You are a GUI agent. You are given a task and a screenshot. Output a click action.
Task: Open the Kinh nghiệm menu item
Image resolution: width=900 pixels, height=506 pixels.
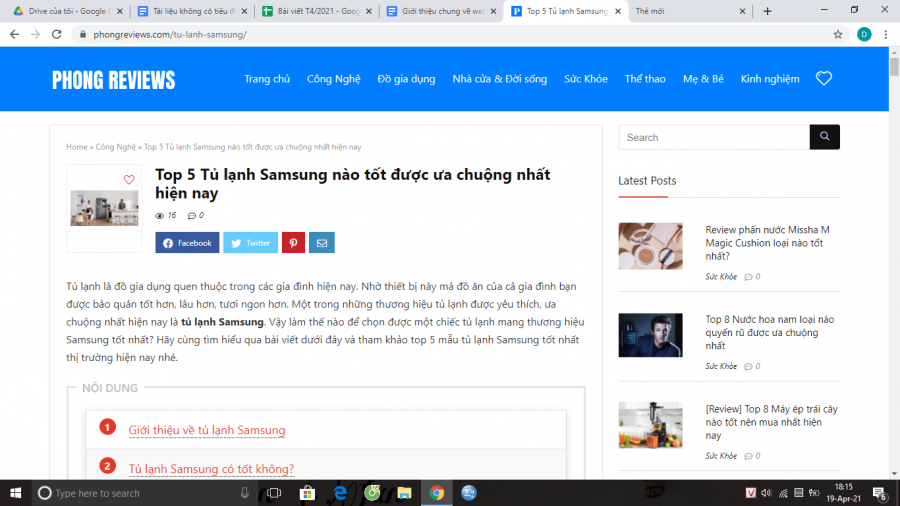point(770,79)
